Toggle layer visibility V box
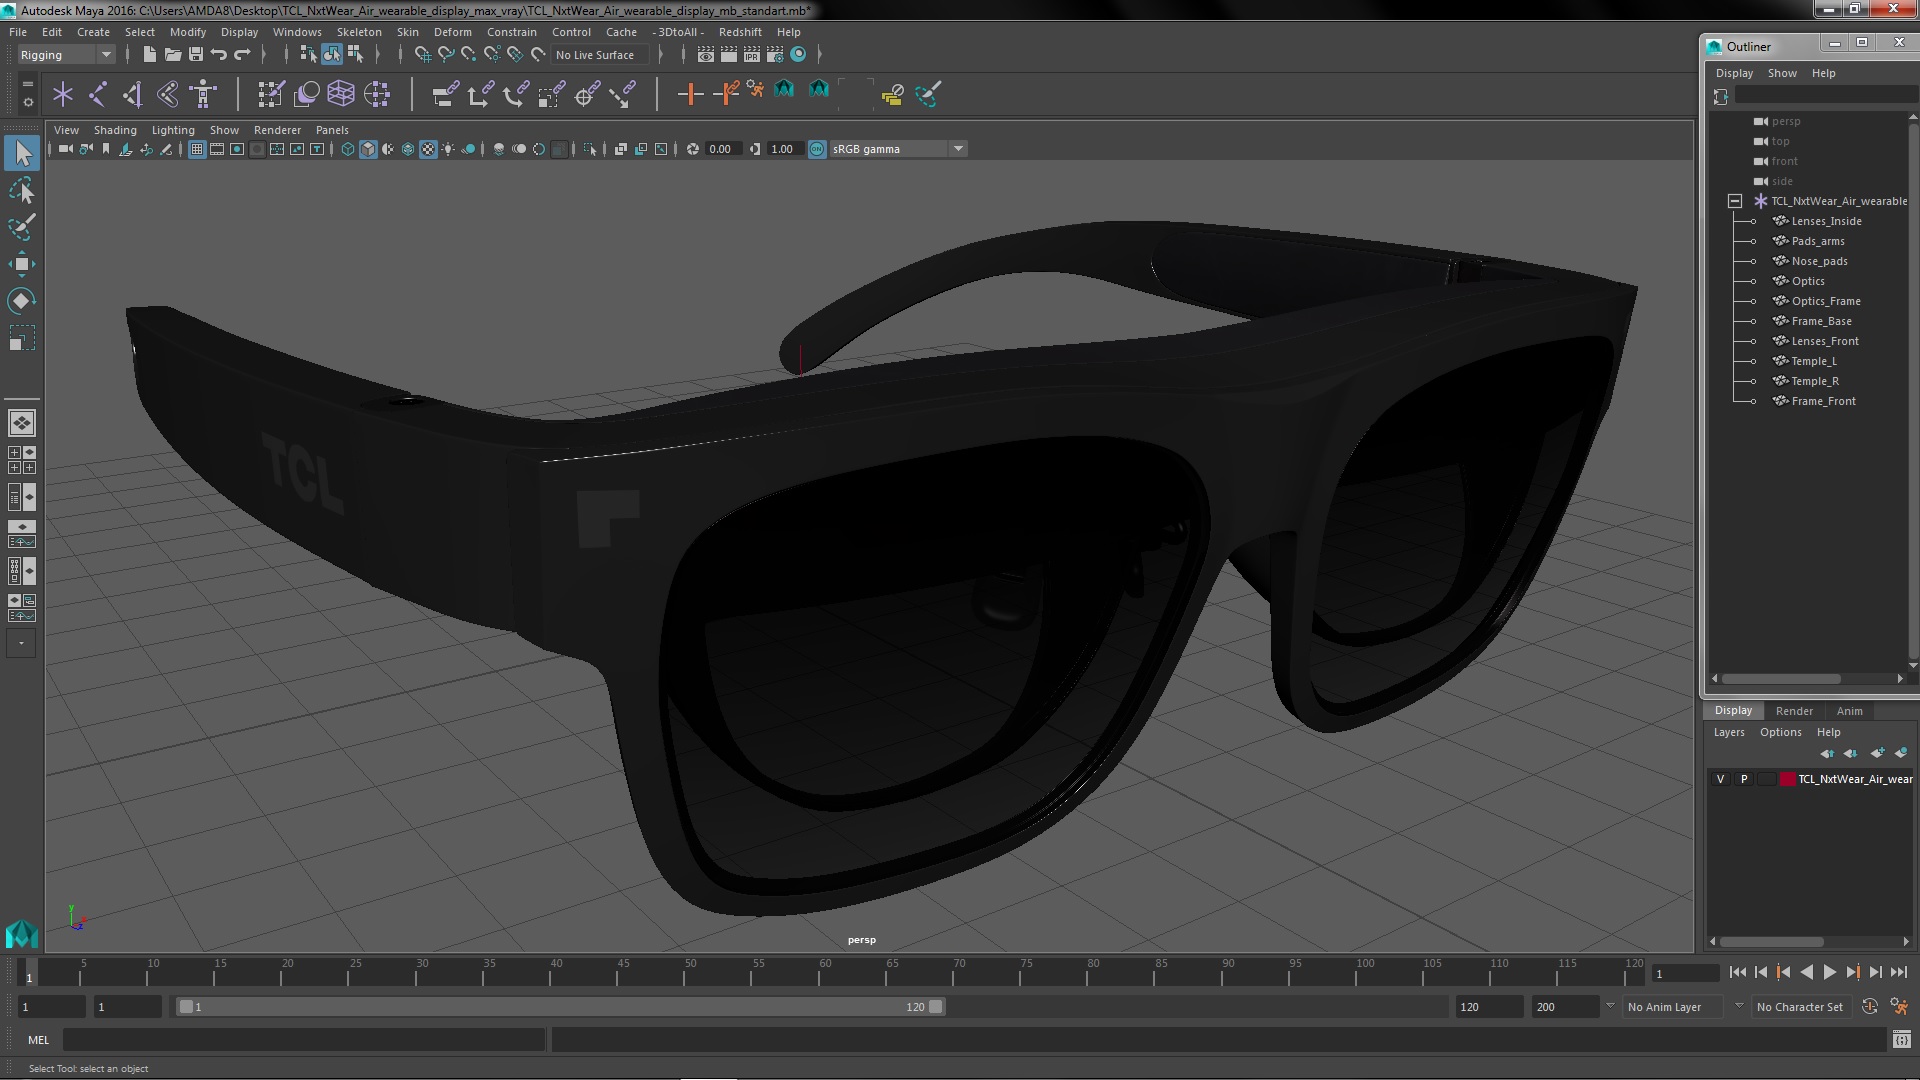 click(1720, 779)
